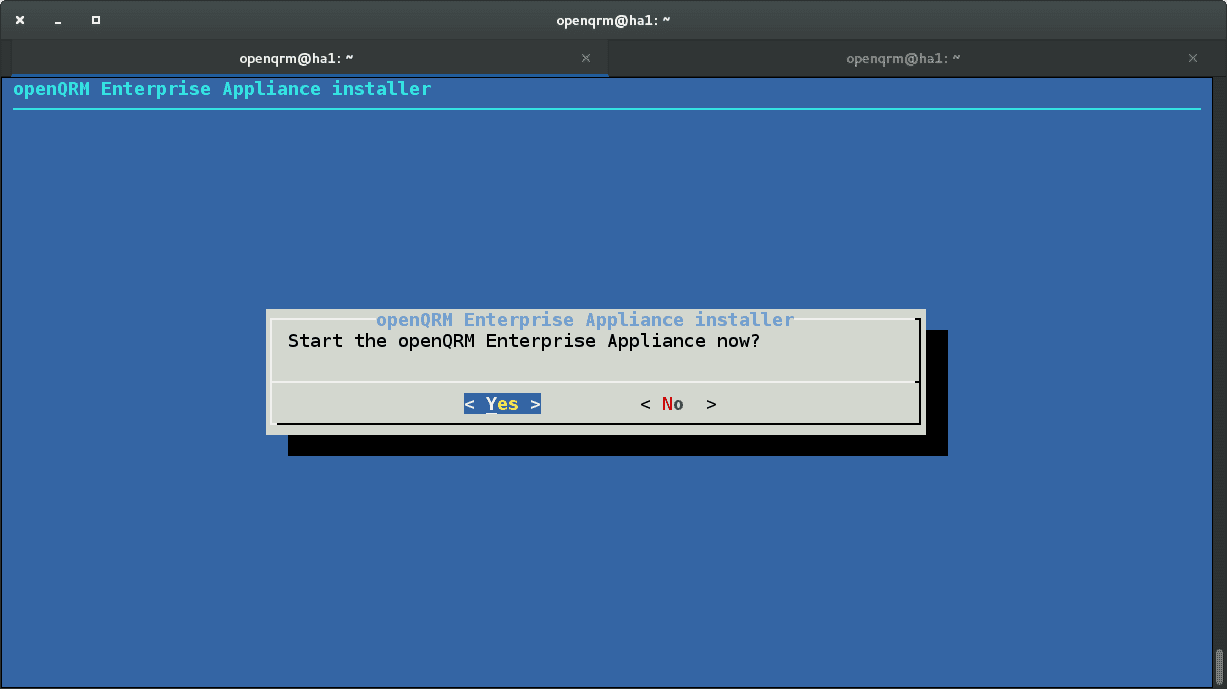This screenshot has width=1227, height=689.
Task: Click the installer heading at terminal top
Action: pyautogui.click(x=222, y=89)
